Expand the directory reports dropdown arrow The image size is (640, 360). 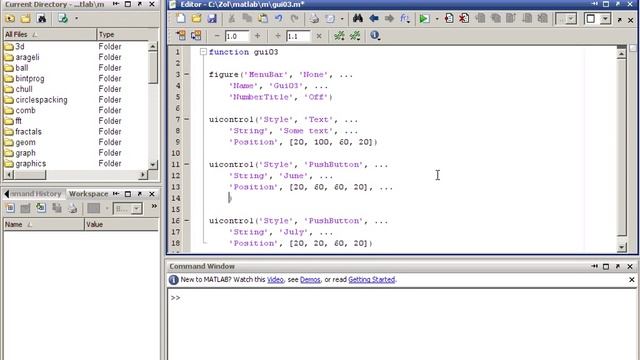pyautogui.click(x=76, y=18)
